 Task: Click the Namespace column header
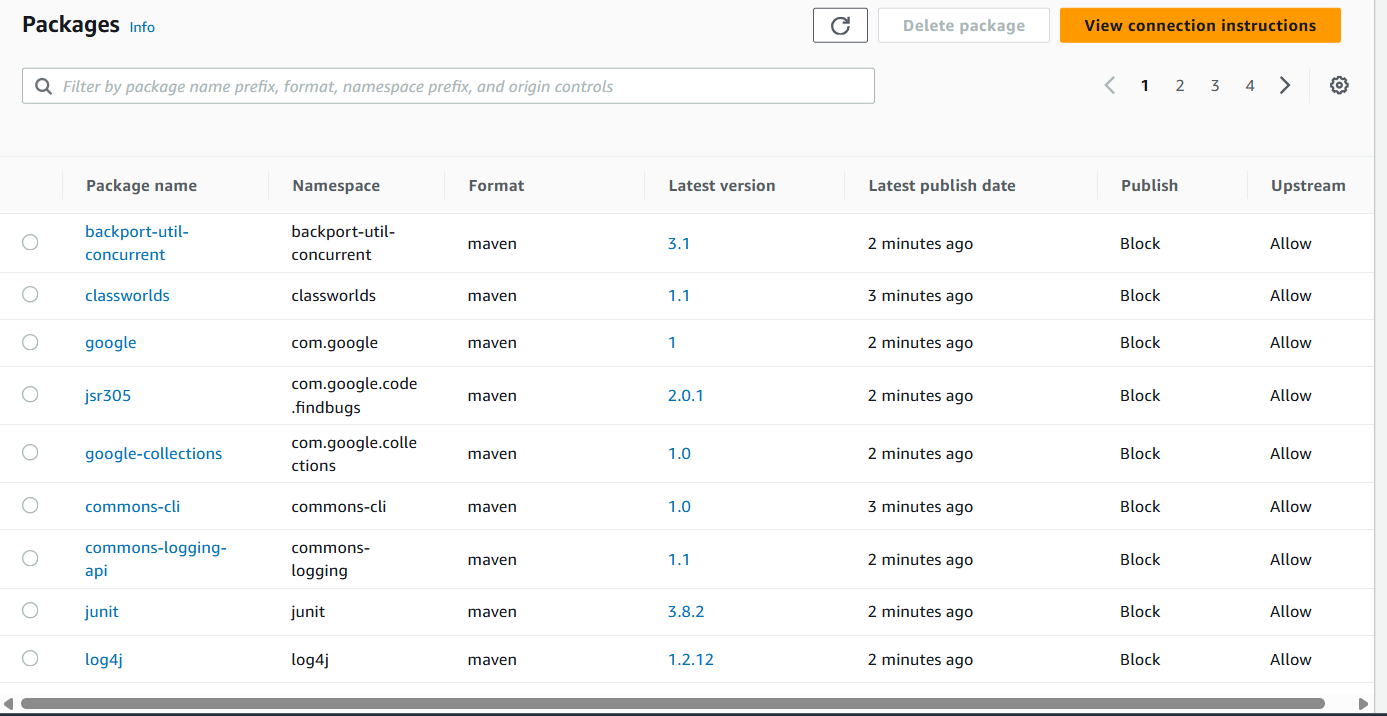(336, 186)
